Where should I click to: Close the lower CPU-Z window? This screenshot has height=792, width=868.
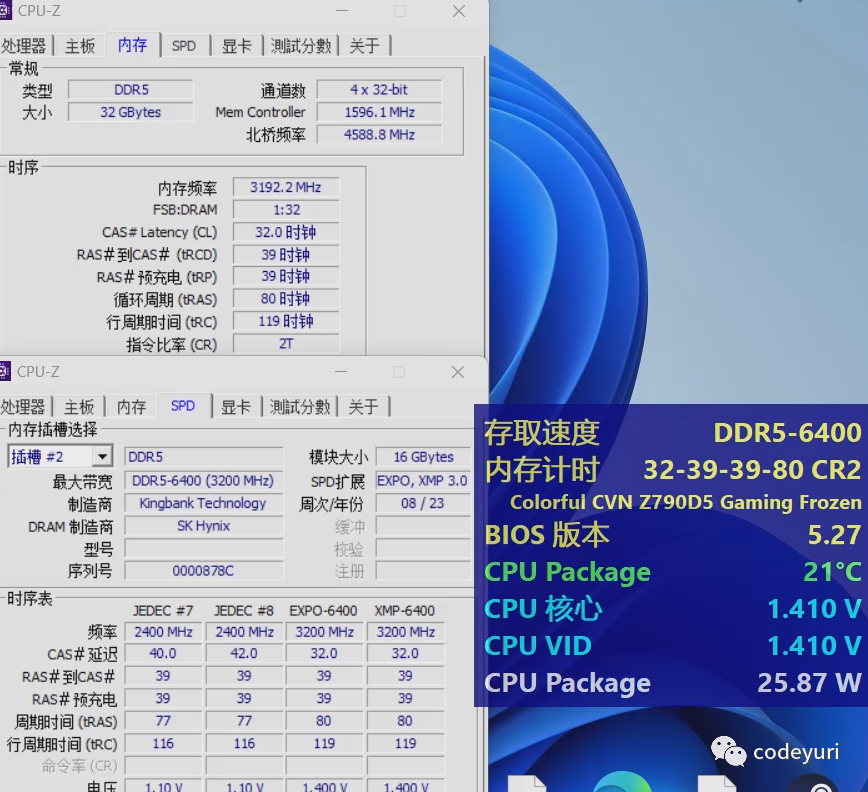[x=458, y=372]
